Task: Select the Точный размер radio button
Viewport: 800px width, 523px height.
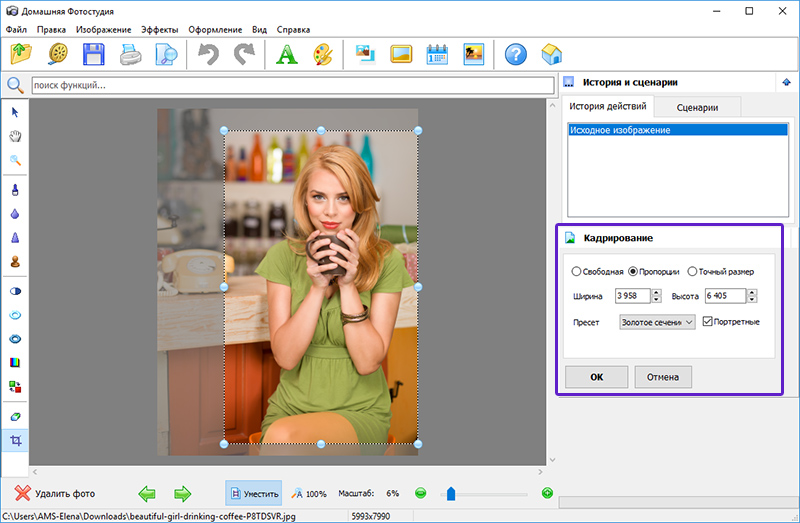Action: click(692, 271)
